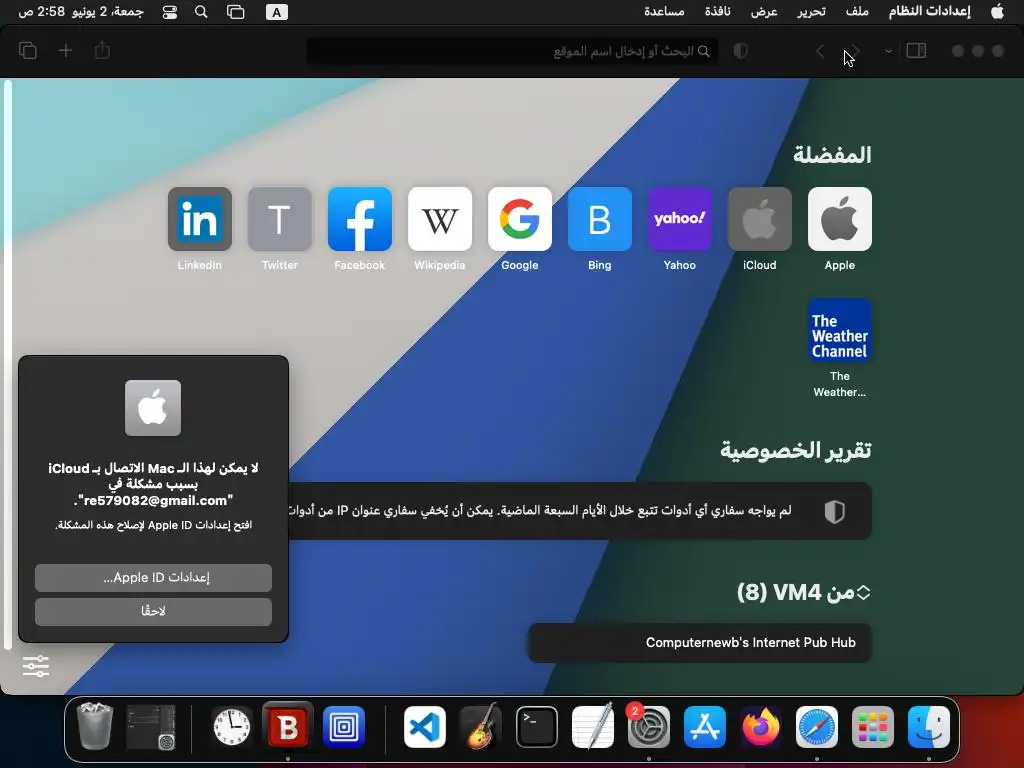Viewport: 1024px width, 768px height.
Task: Toggle the Safari sidebar
Action: coord(916,50)
